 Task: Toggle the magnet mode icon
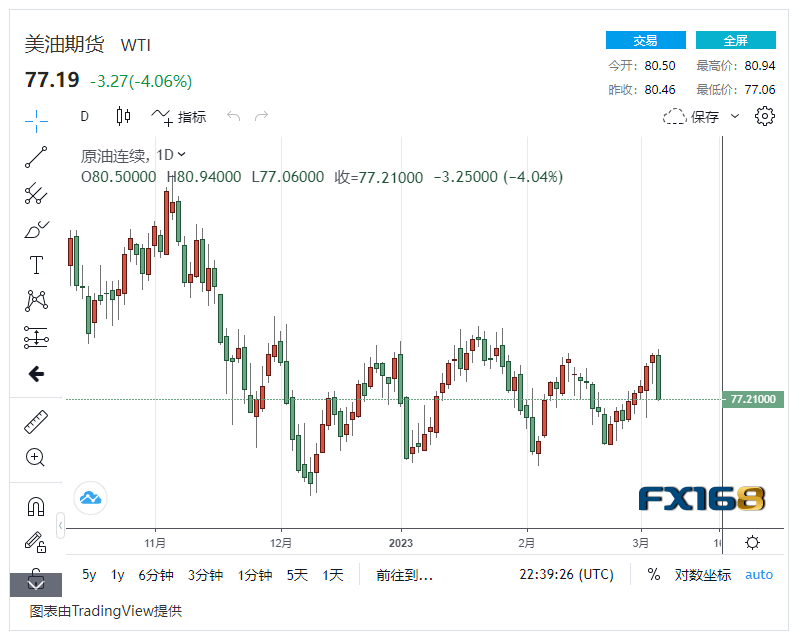(x=36, y=507)
